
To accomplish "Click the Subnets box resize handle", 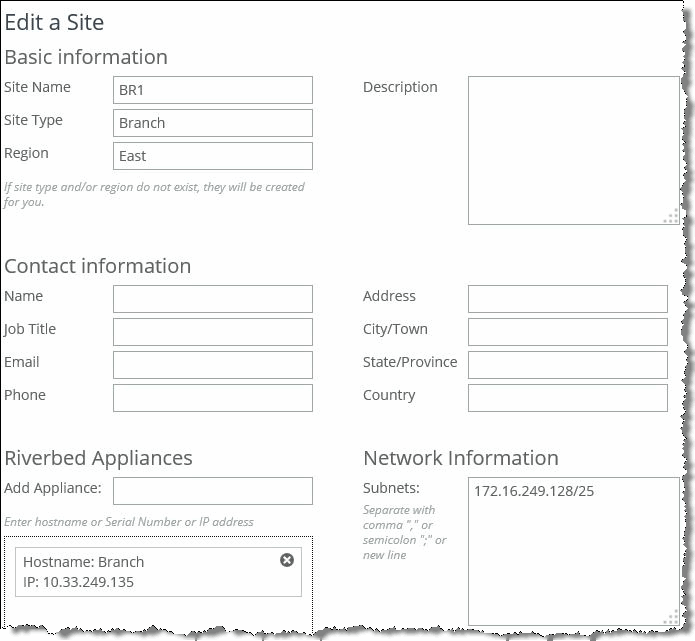I will [672, 619].
